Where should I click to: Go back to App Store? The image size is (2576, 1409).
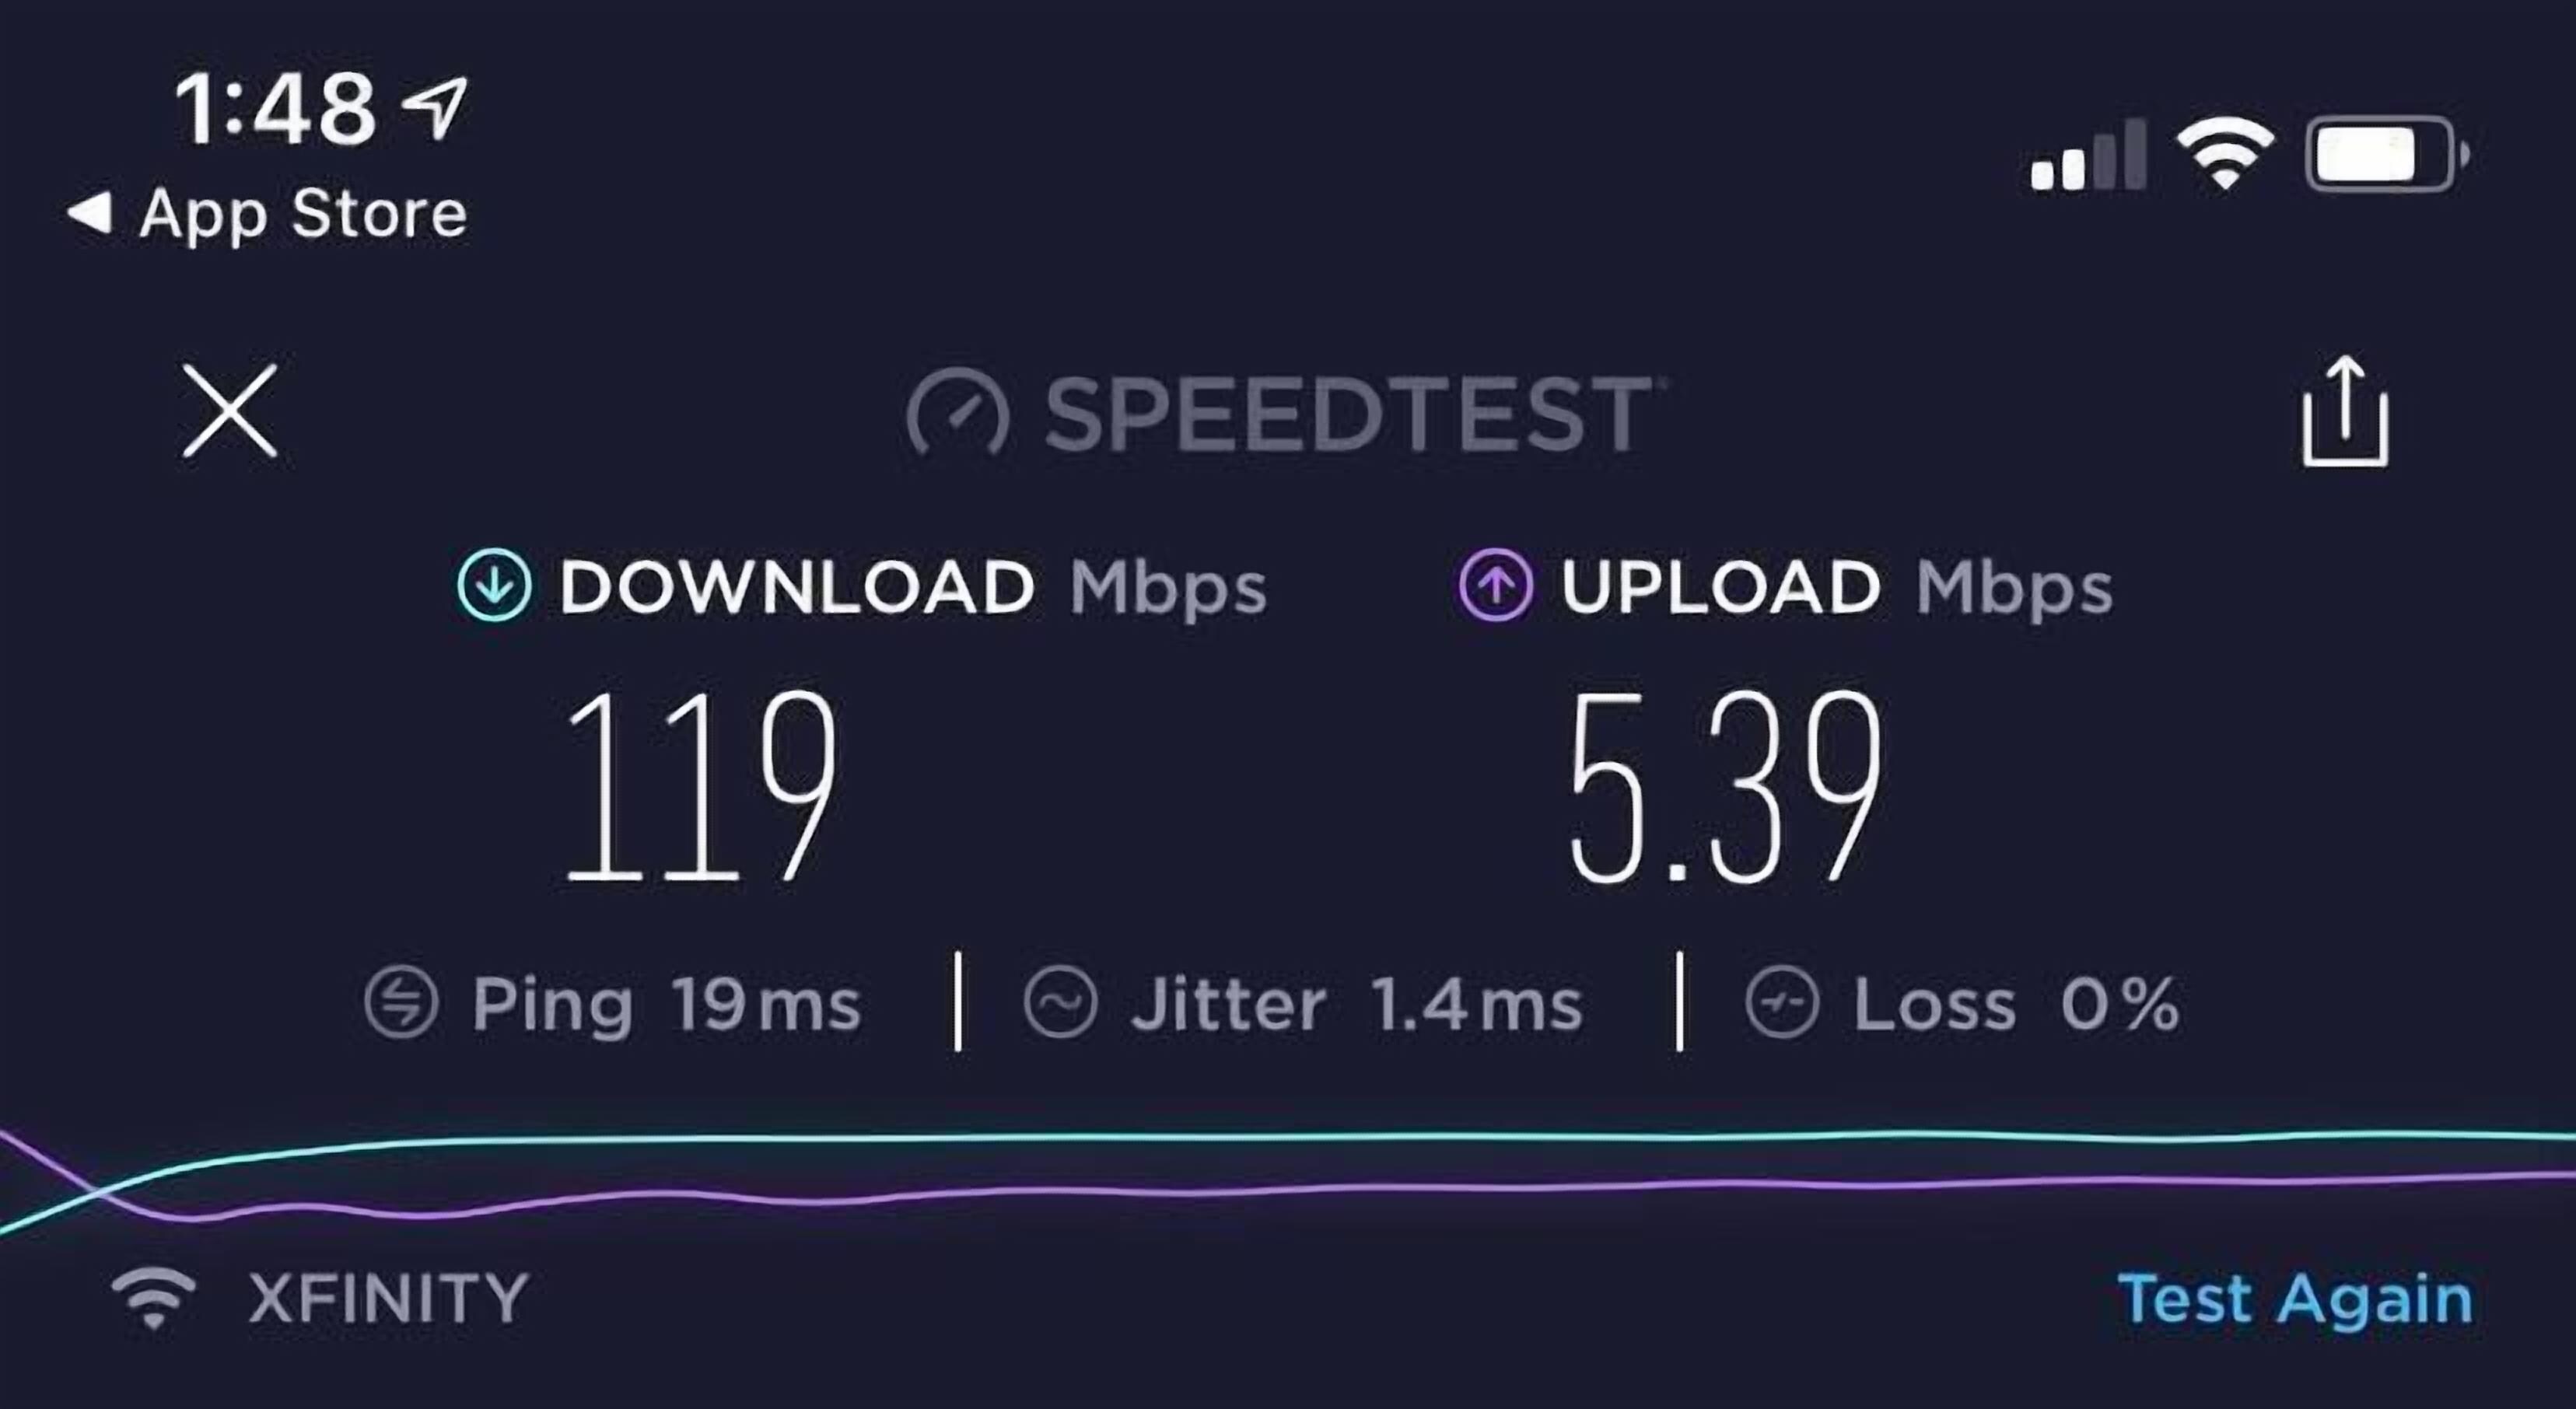(x=267, y=214)
